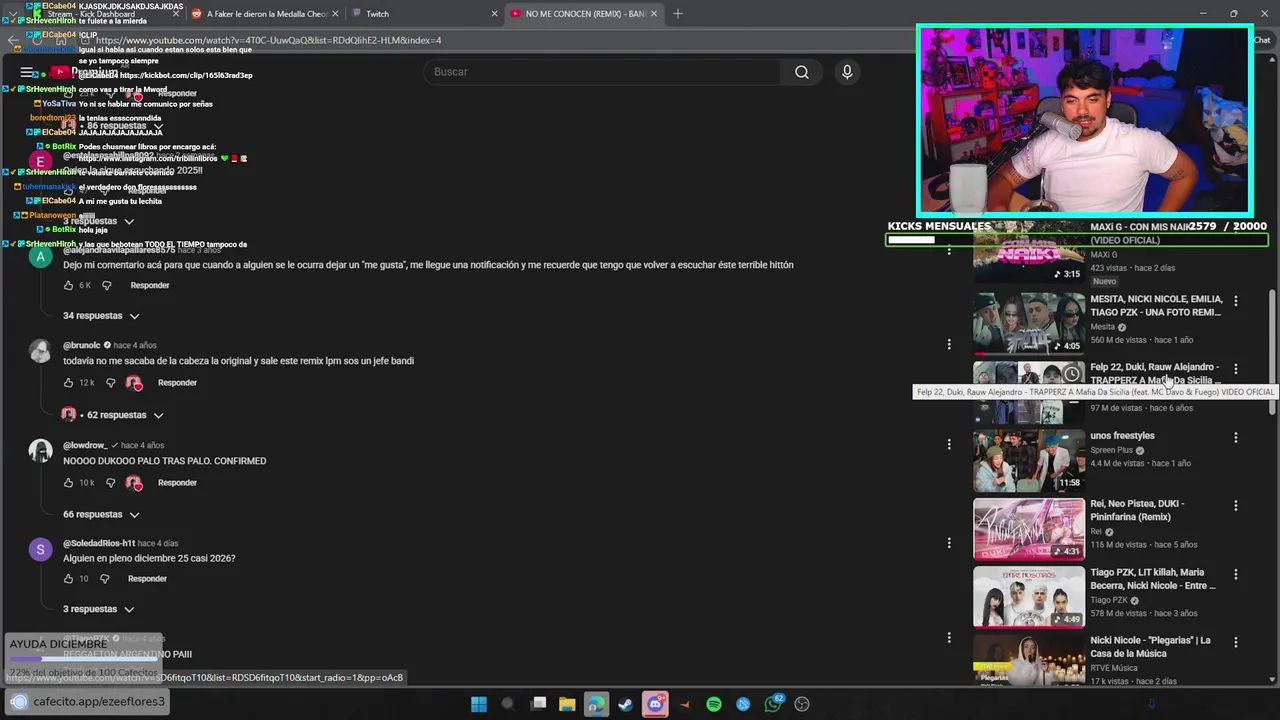Open the @lowdrow_ channel link

coord(85,445)
